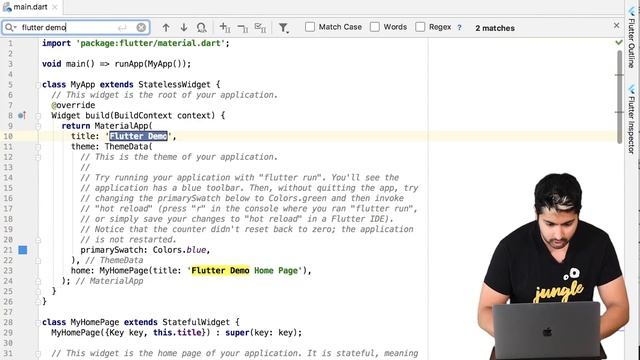
Task: Click 'runApp(MyApp());' on line 3
Action: click(x=153, y=64)
